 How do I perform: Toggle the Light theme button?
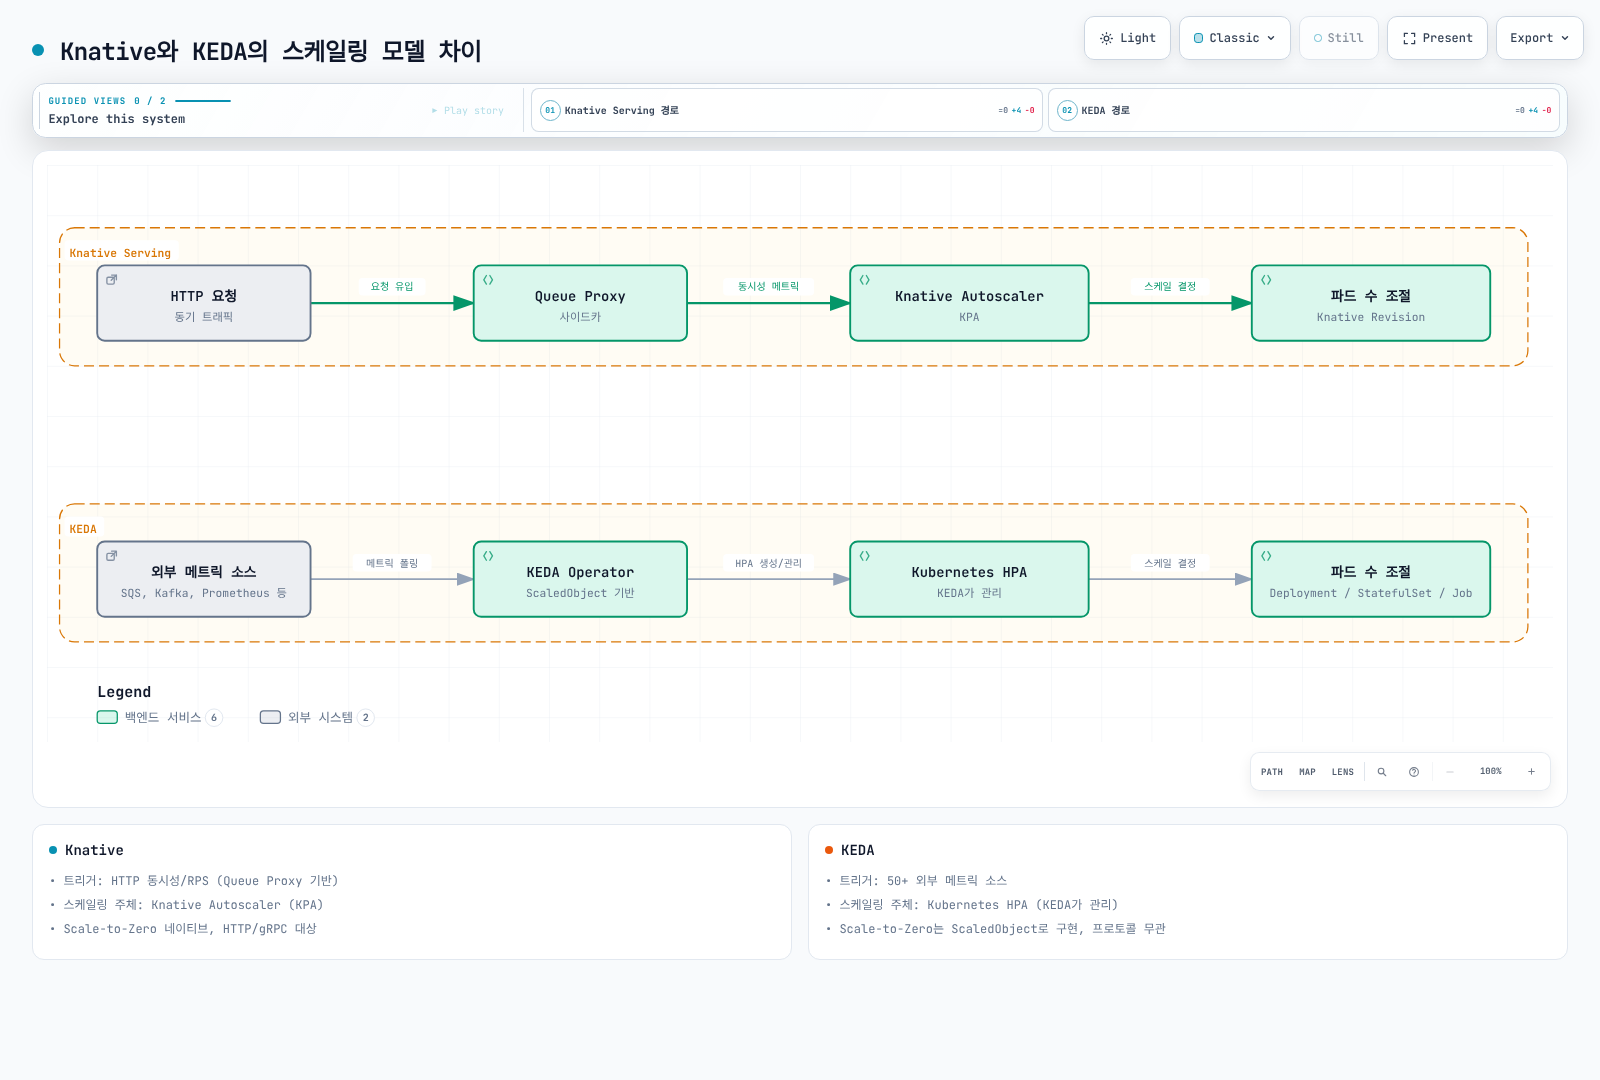tap(1127, 38)
